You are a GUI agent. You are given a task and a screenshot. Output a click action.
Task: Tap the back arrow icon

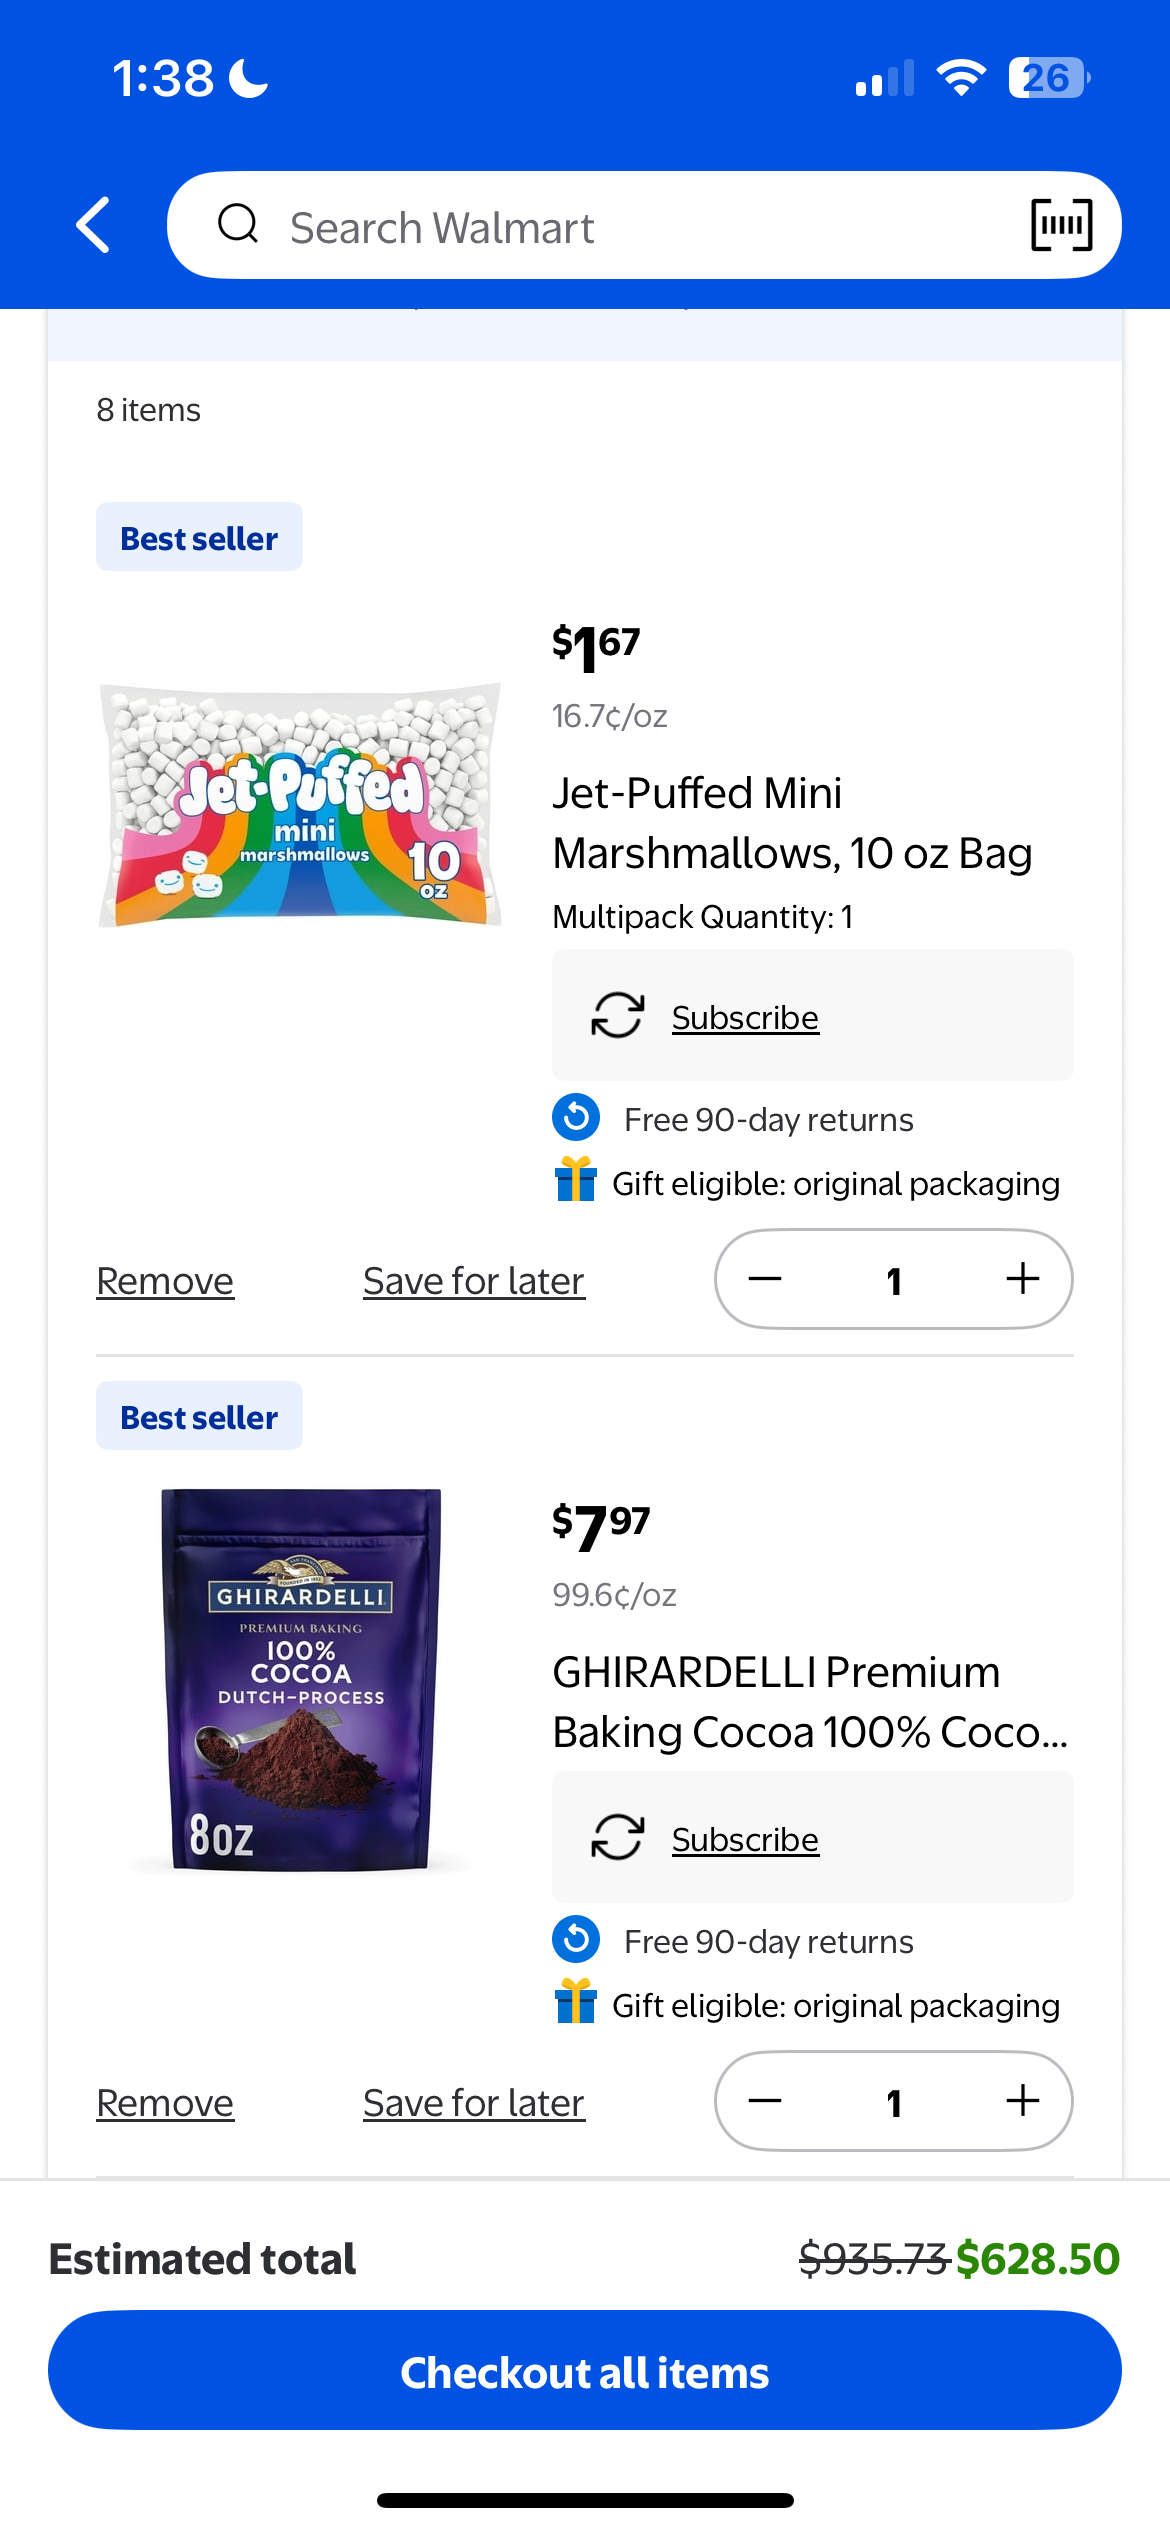[94, 225]
